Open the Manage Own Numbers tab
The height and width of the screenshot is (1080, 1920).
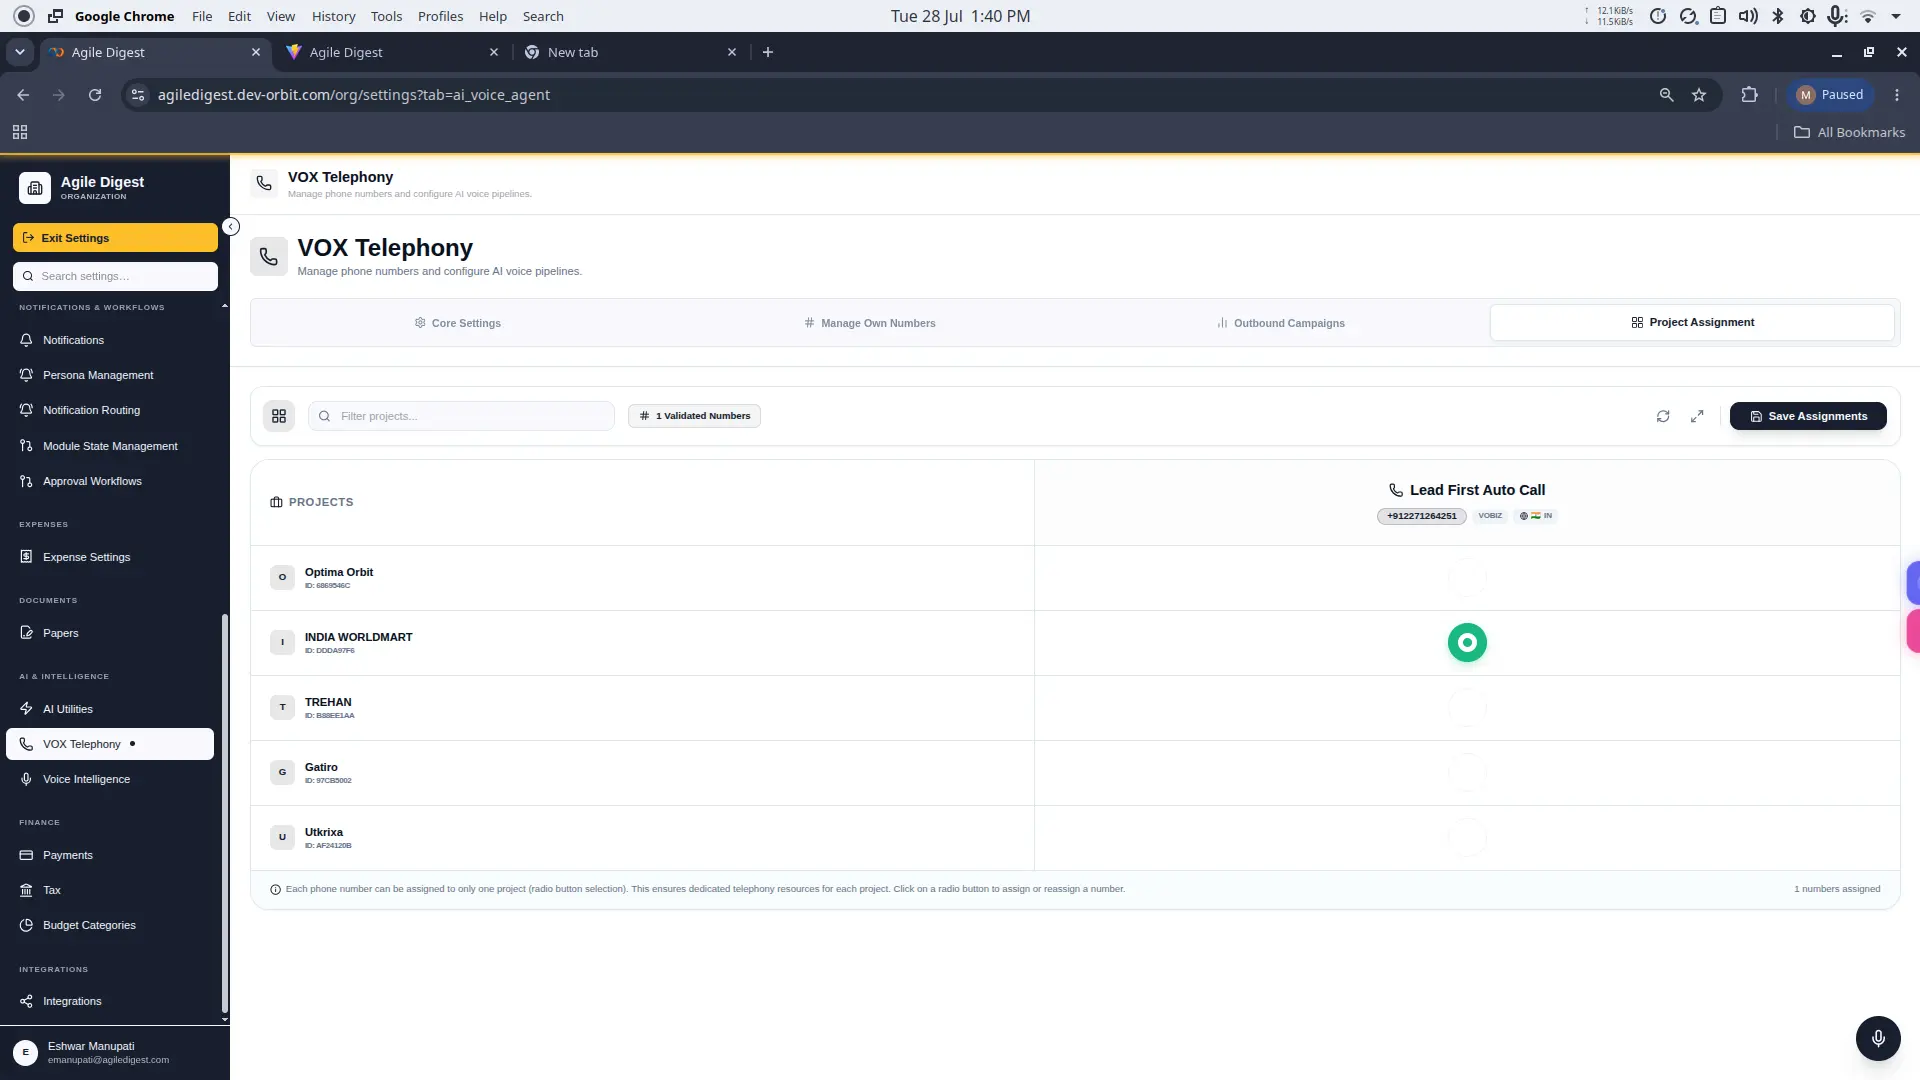pos(870,323)
